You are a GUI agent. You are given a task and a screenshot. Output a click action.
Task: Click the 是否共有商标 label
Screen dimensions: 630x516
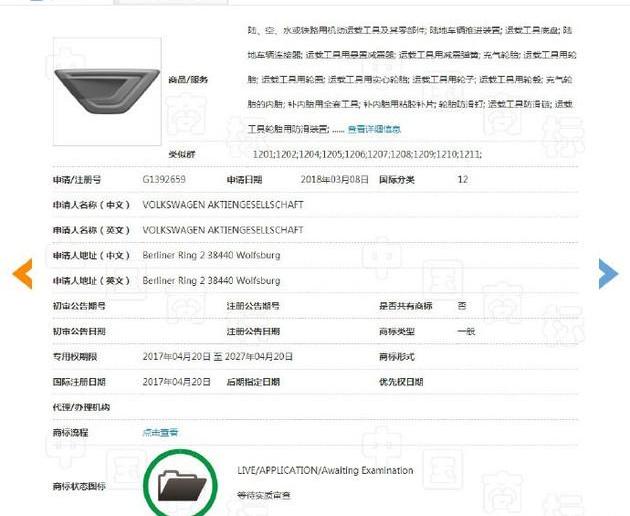(x=405, y=306)
